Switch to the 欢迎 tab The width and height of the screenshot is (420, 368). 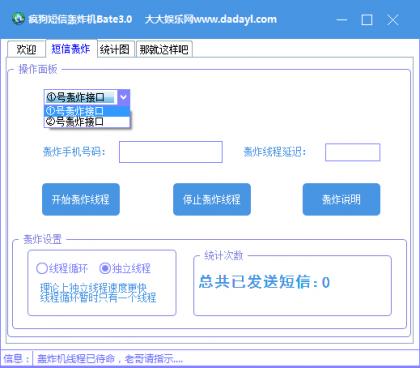click(x=26, y=49)
